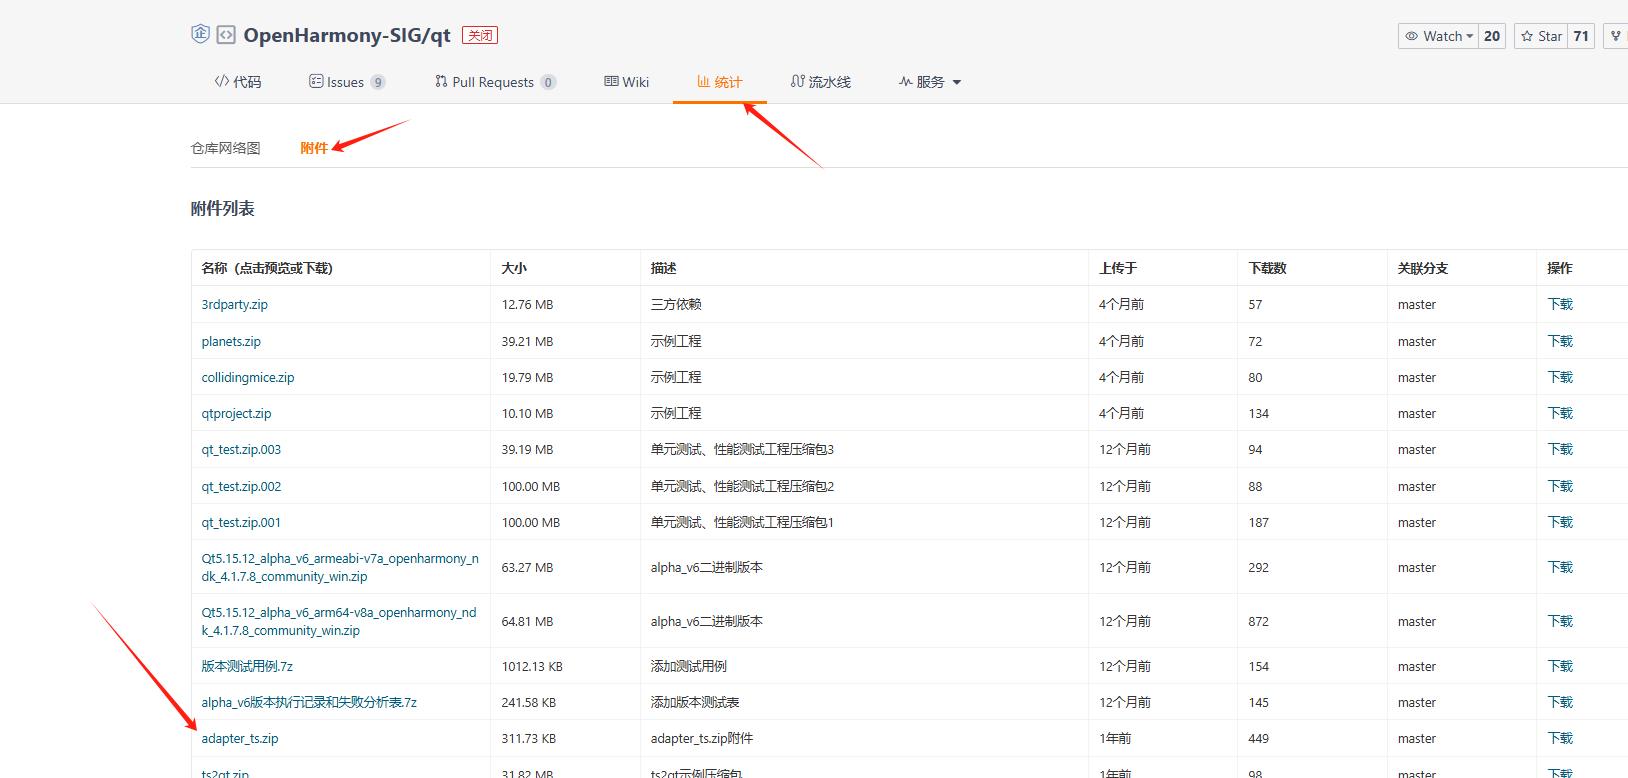Click the 12.76 MB size cell
1628x778 pixels.
click(x=527, y=304)
